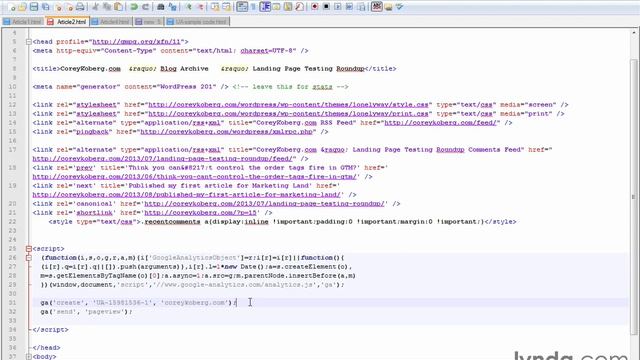Click the gmpg.org/xfn/11 profile URL
Screen dimensions: 640x360
point(136,42)
